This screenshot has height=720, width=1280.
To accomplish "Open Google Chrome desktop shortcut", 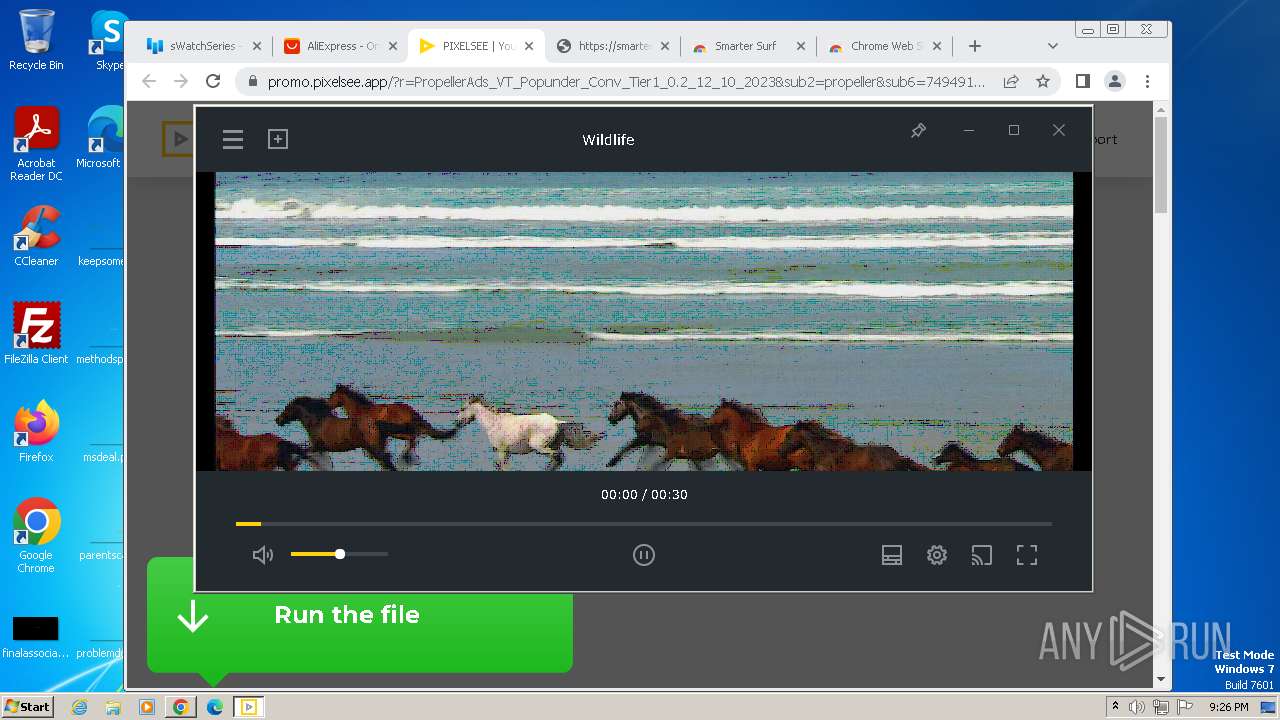I will [x=36, y=536].
